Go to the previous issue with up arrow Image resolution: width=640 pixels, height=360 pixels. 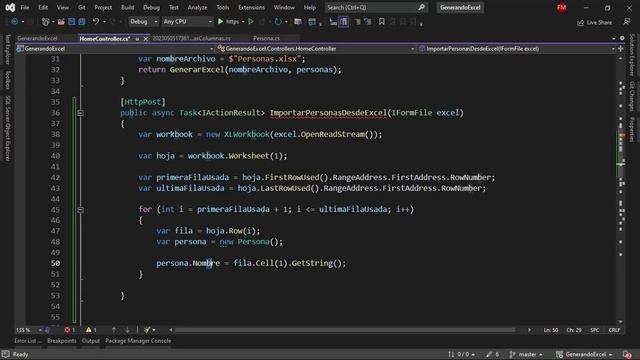[x=114, y=330]
